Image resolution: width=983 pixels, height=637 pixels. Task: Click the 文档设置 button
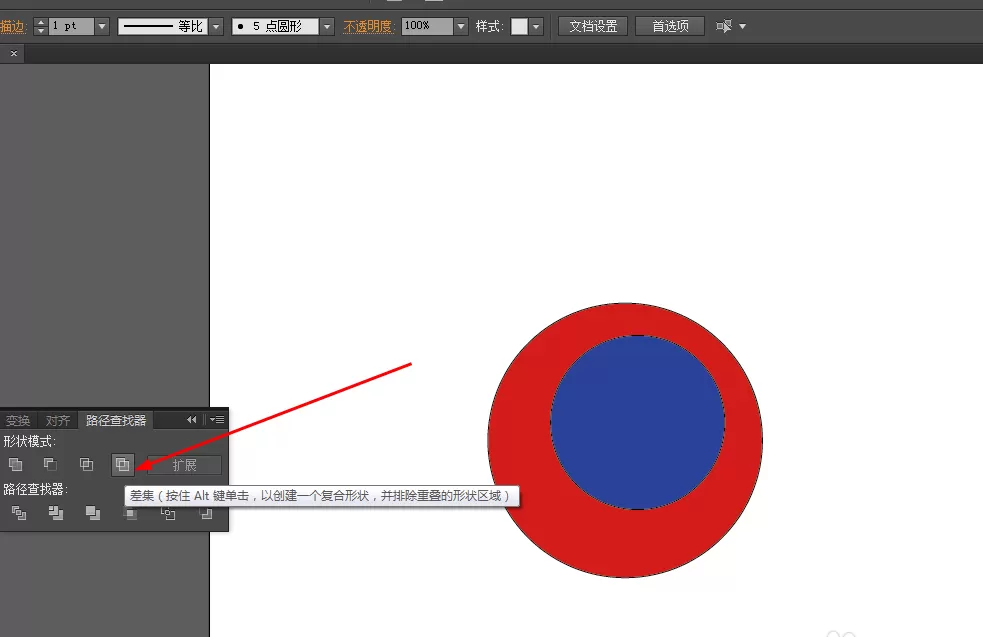(x=593, y=26)
